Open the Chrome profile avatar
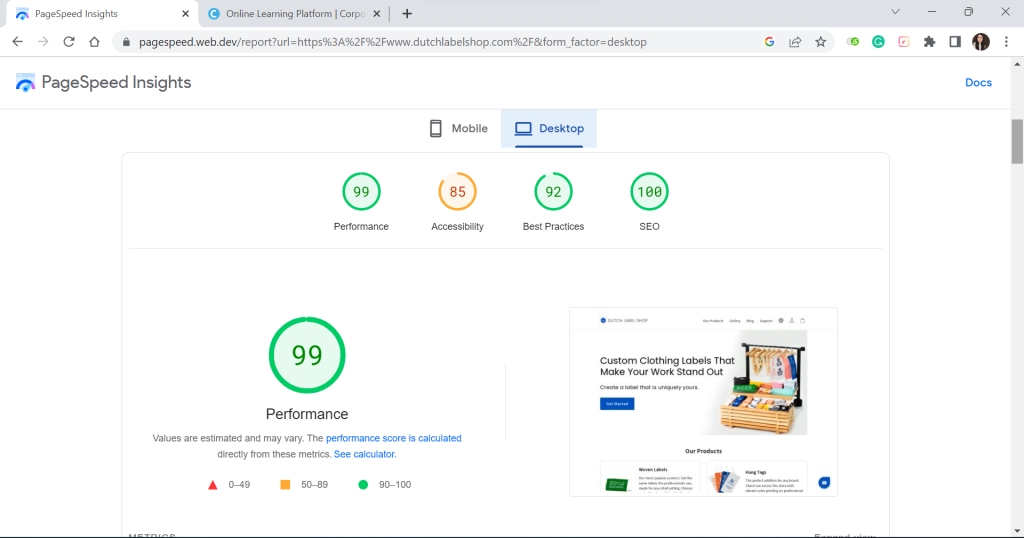Viewport: 1024px width, 538px height. [x=981, y=42]
